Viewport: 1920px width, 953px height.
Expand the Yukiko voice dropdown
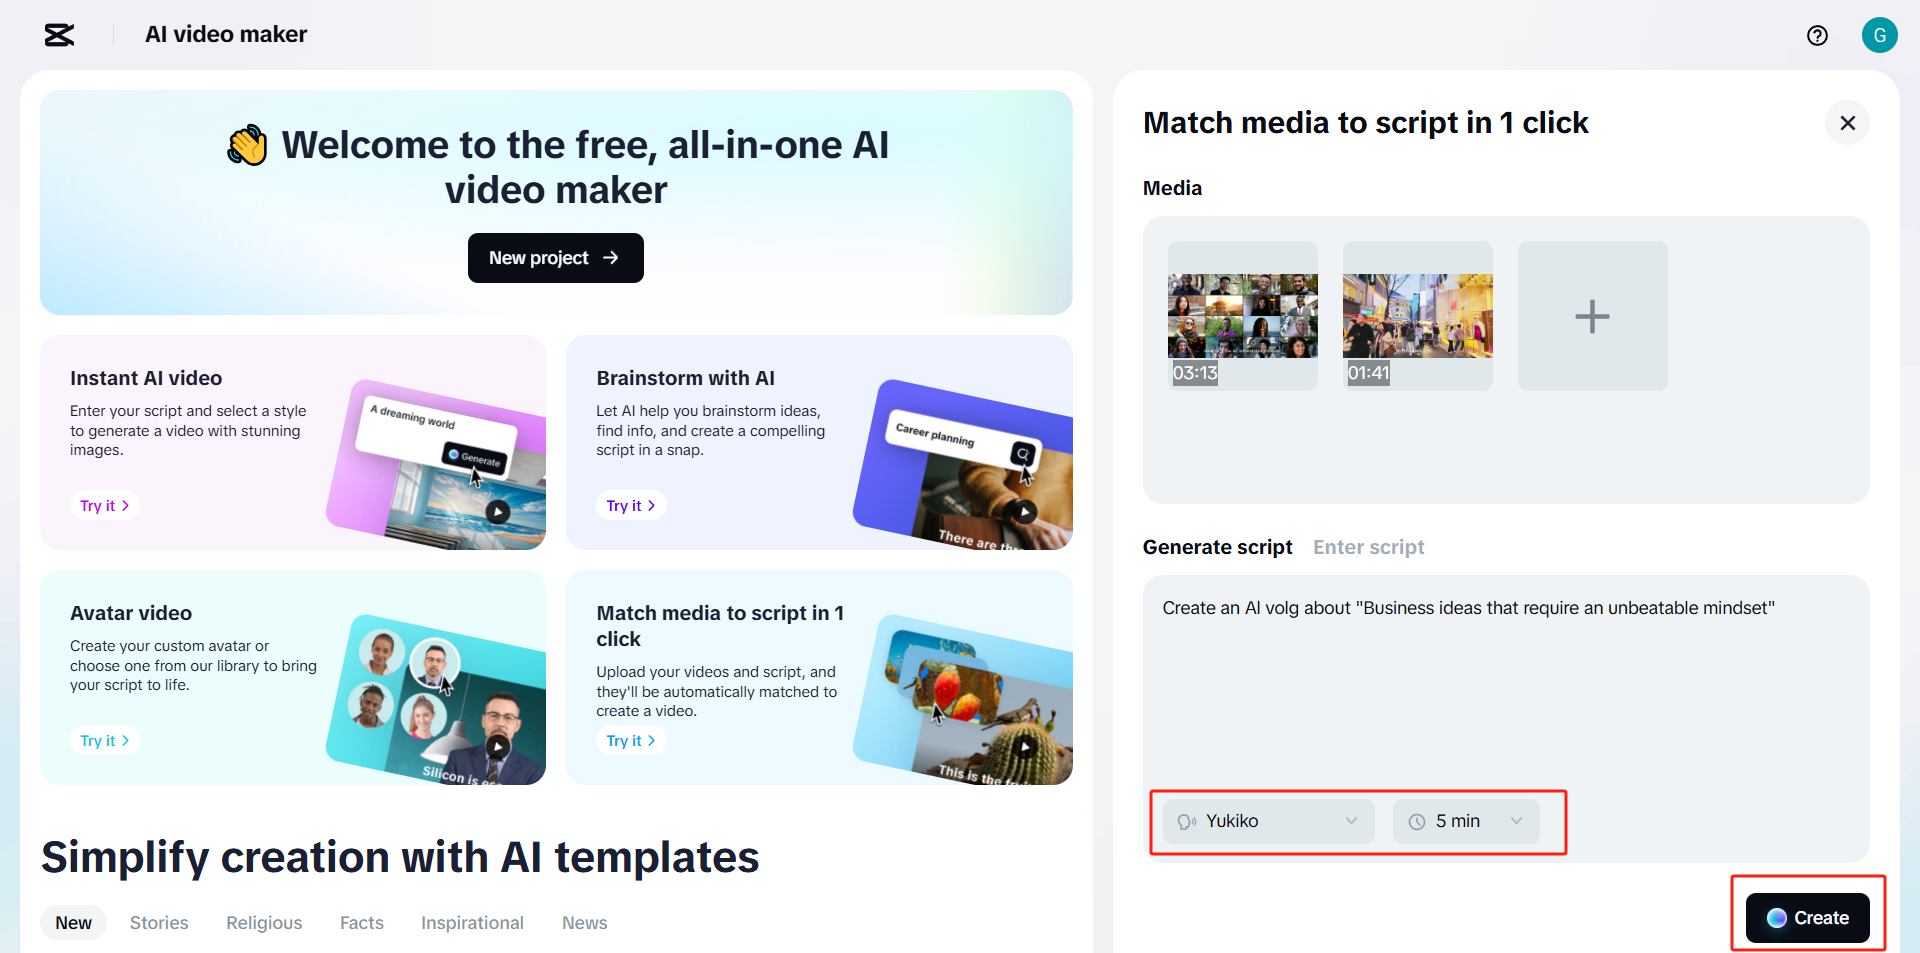coord(1268,821)
